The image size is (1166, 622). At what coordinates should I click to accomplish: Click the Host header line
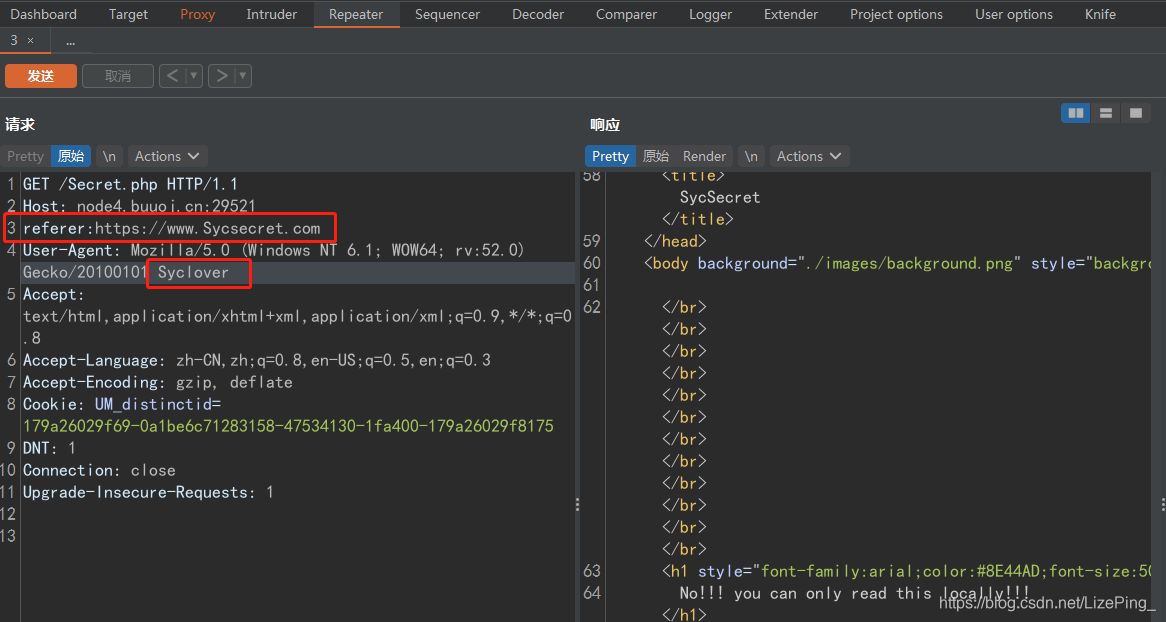click(139, 206)
